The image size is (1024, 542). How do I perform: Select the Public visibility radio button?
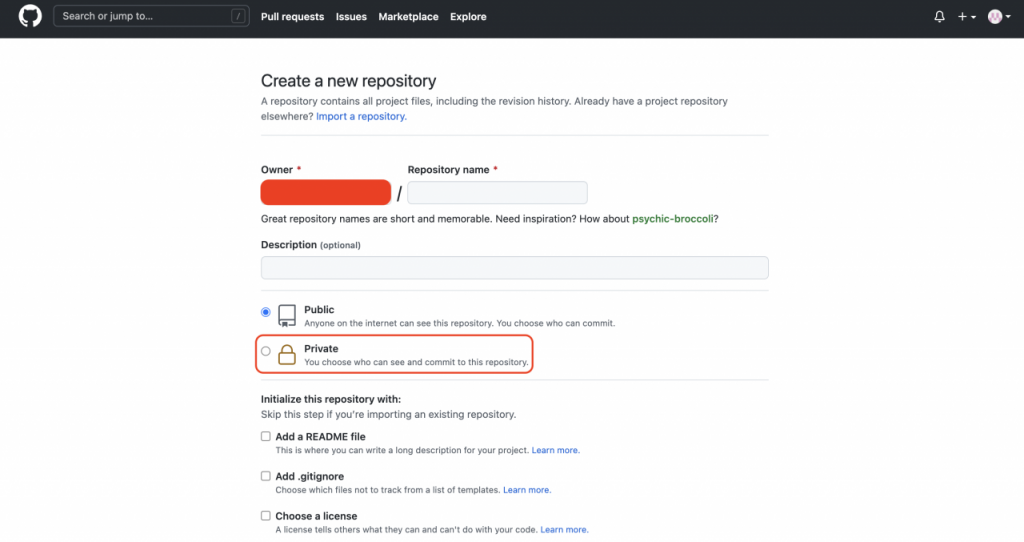266,312
